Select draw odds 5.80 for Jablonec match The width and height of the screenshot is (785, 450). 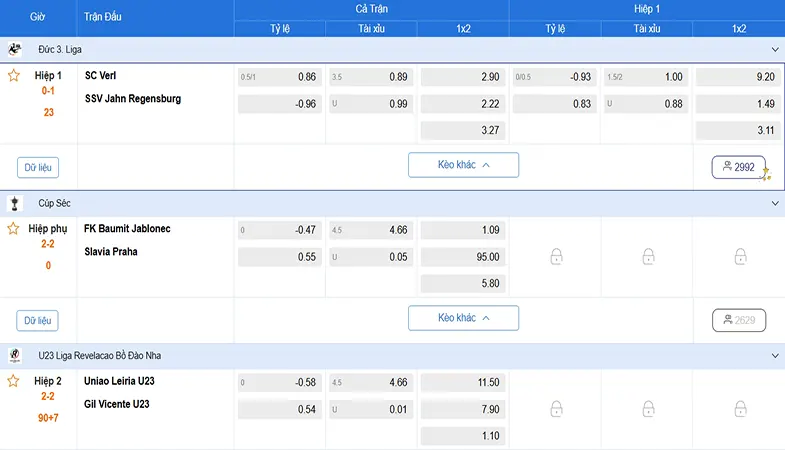pos(463,283)
